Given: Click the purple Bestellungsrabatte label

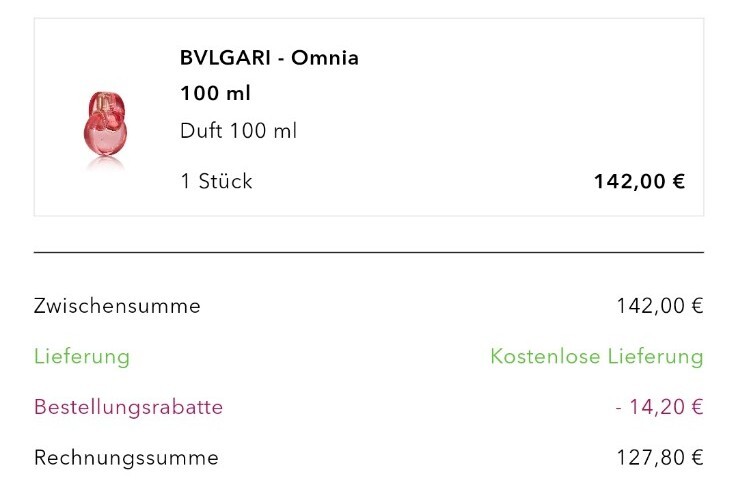Looking at the screenshot, I should pos(128,407).
